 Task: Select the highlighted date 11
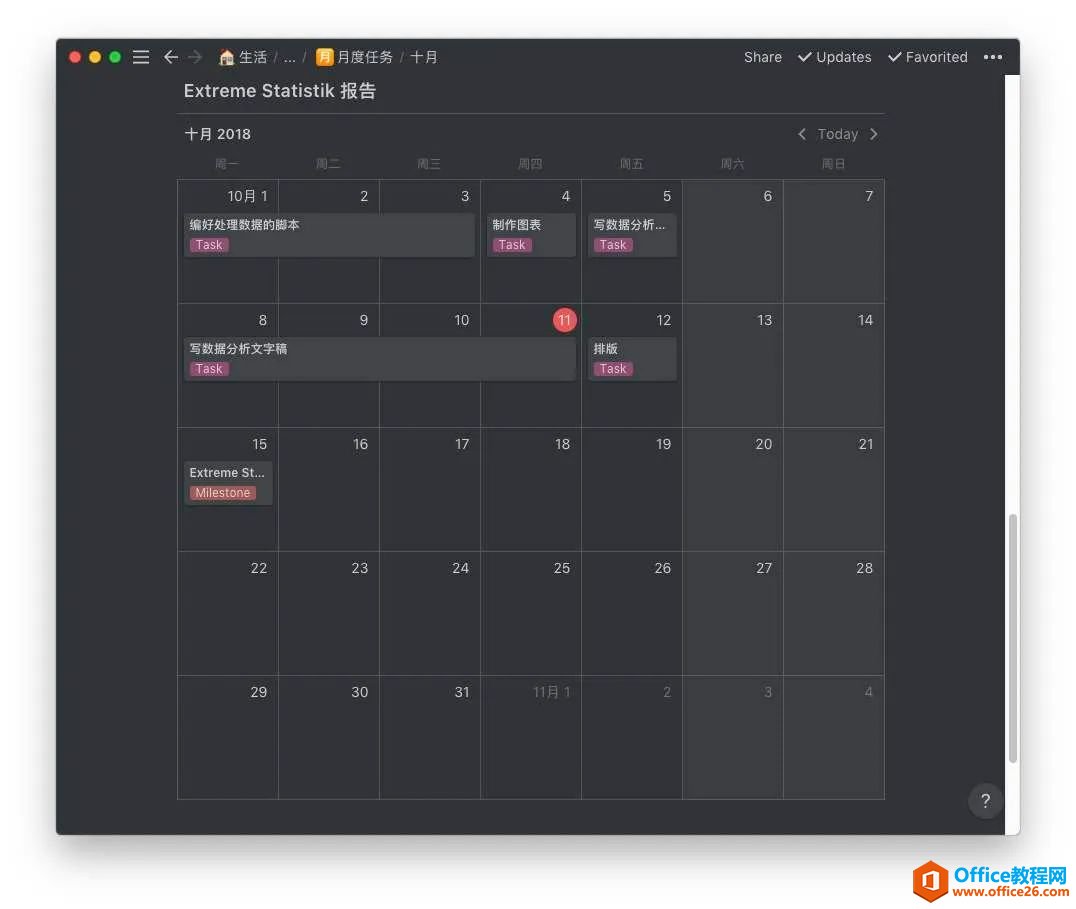(x=564, y=320)
